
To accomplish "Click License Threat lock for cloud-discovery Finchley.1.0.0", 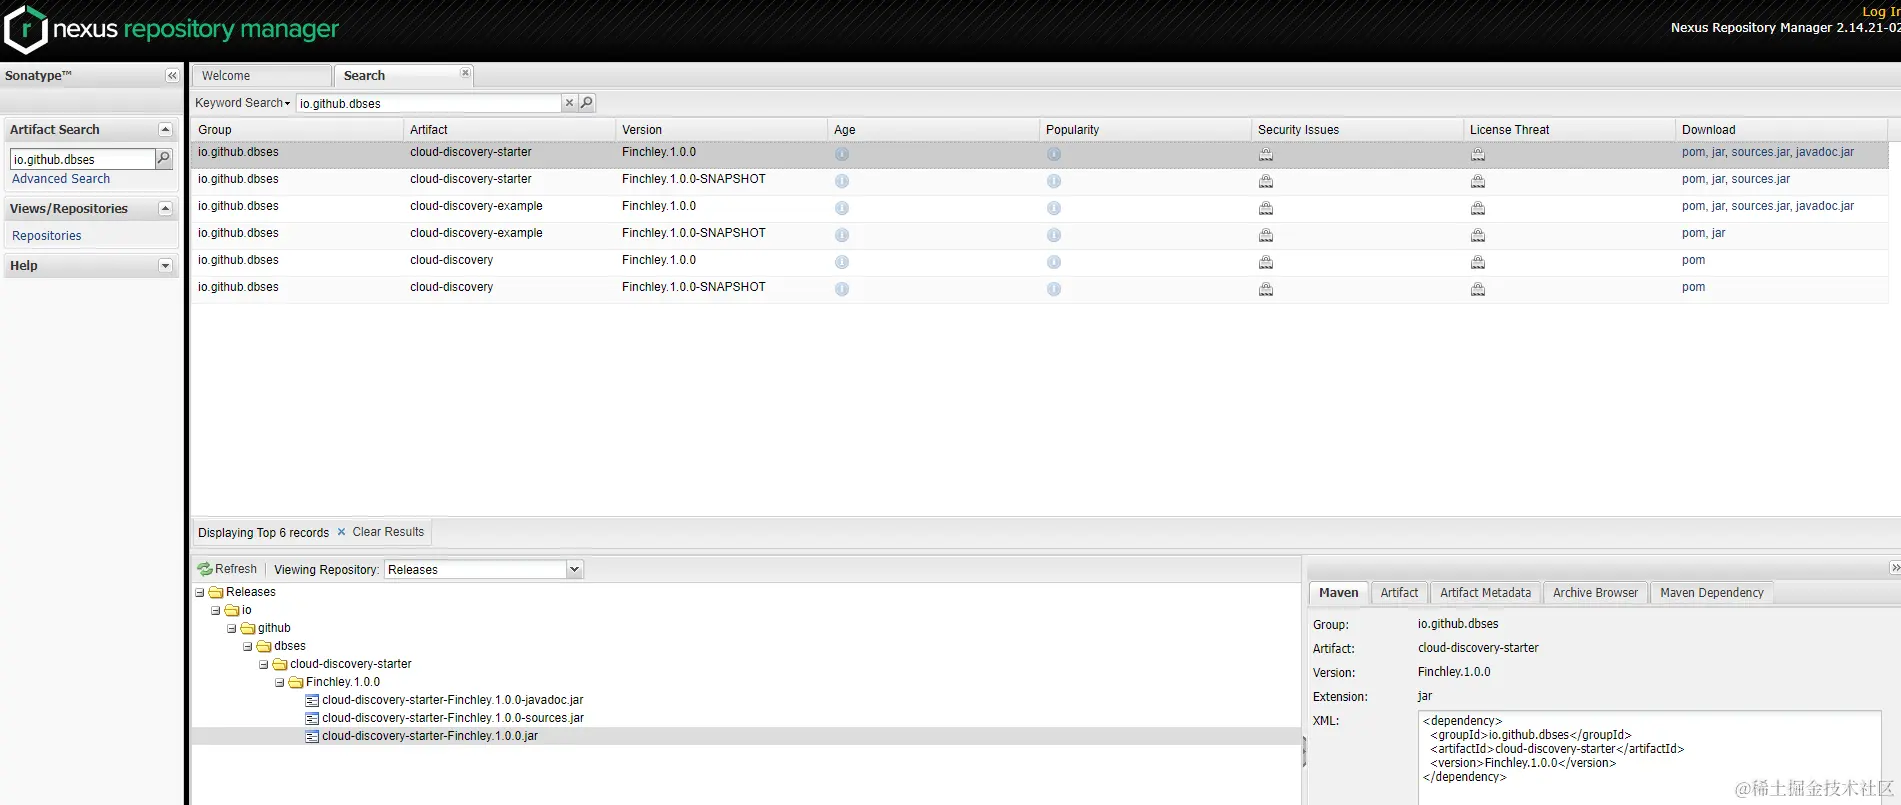I will (x=1478, y=262).
